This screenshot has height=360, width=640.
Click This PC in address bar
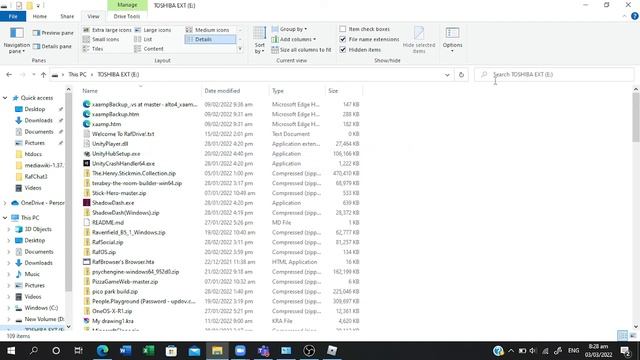(x=77, y=75)
